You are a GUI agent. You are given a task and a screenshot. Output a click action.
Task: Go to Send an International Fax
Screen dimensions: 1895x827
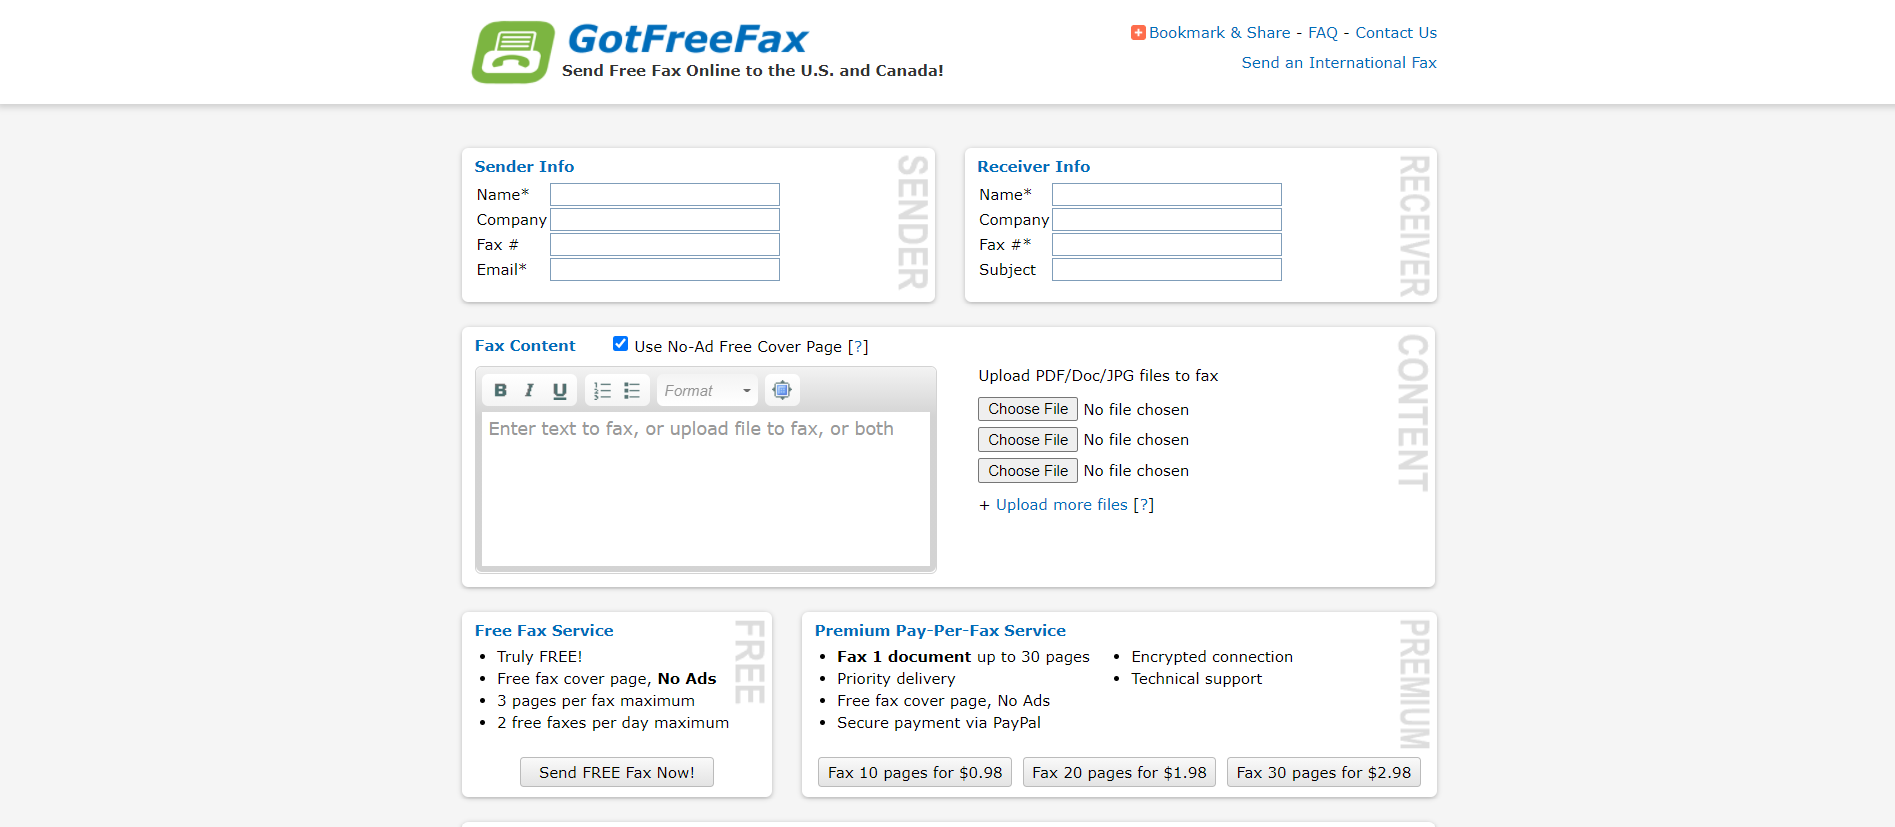pos(1339,63)
